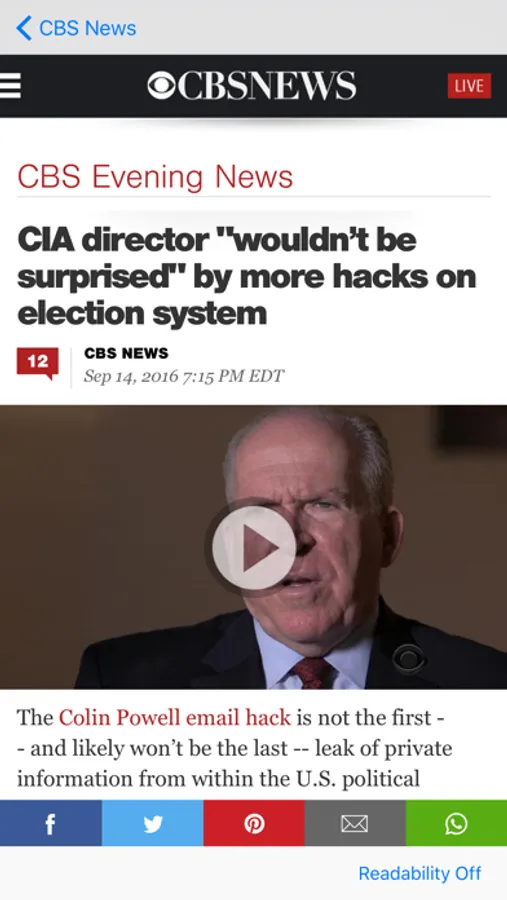Screen dimensions: 507x900
Task: Tap the article headline about CIA director
Action: click(247, 277)
